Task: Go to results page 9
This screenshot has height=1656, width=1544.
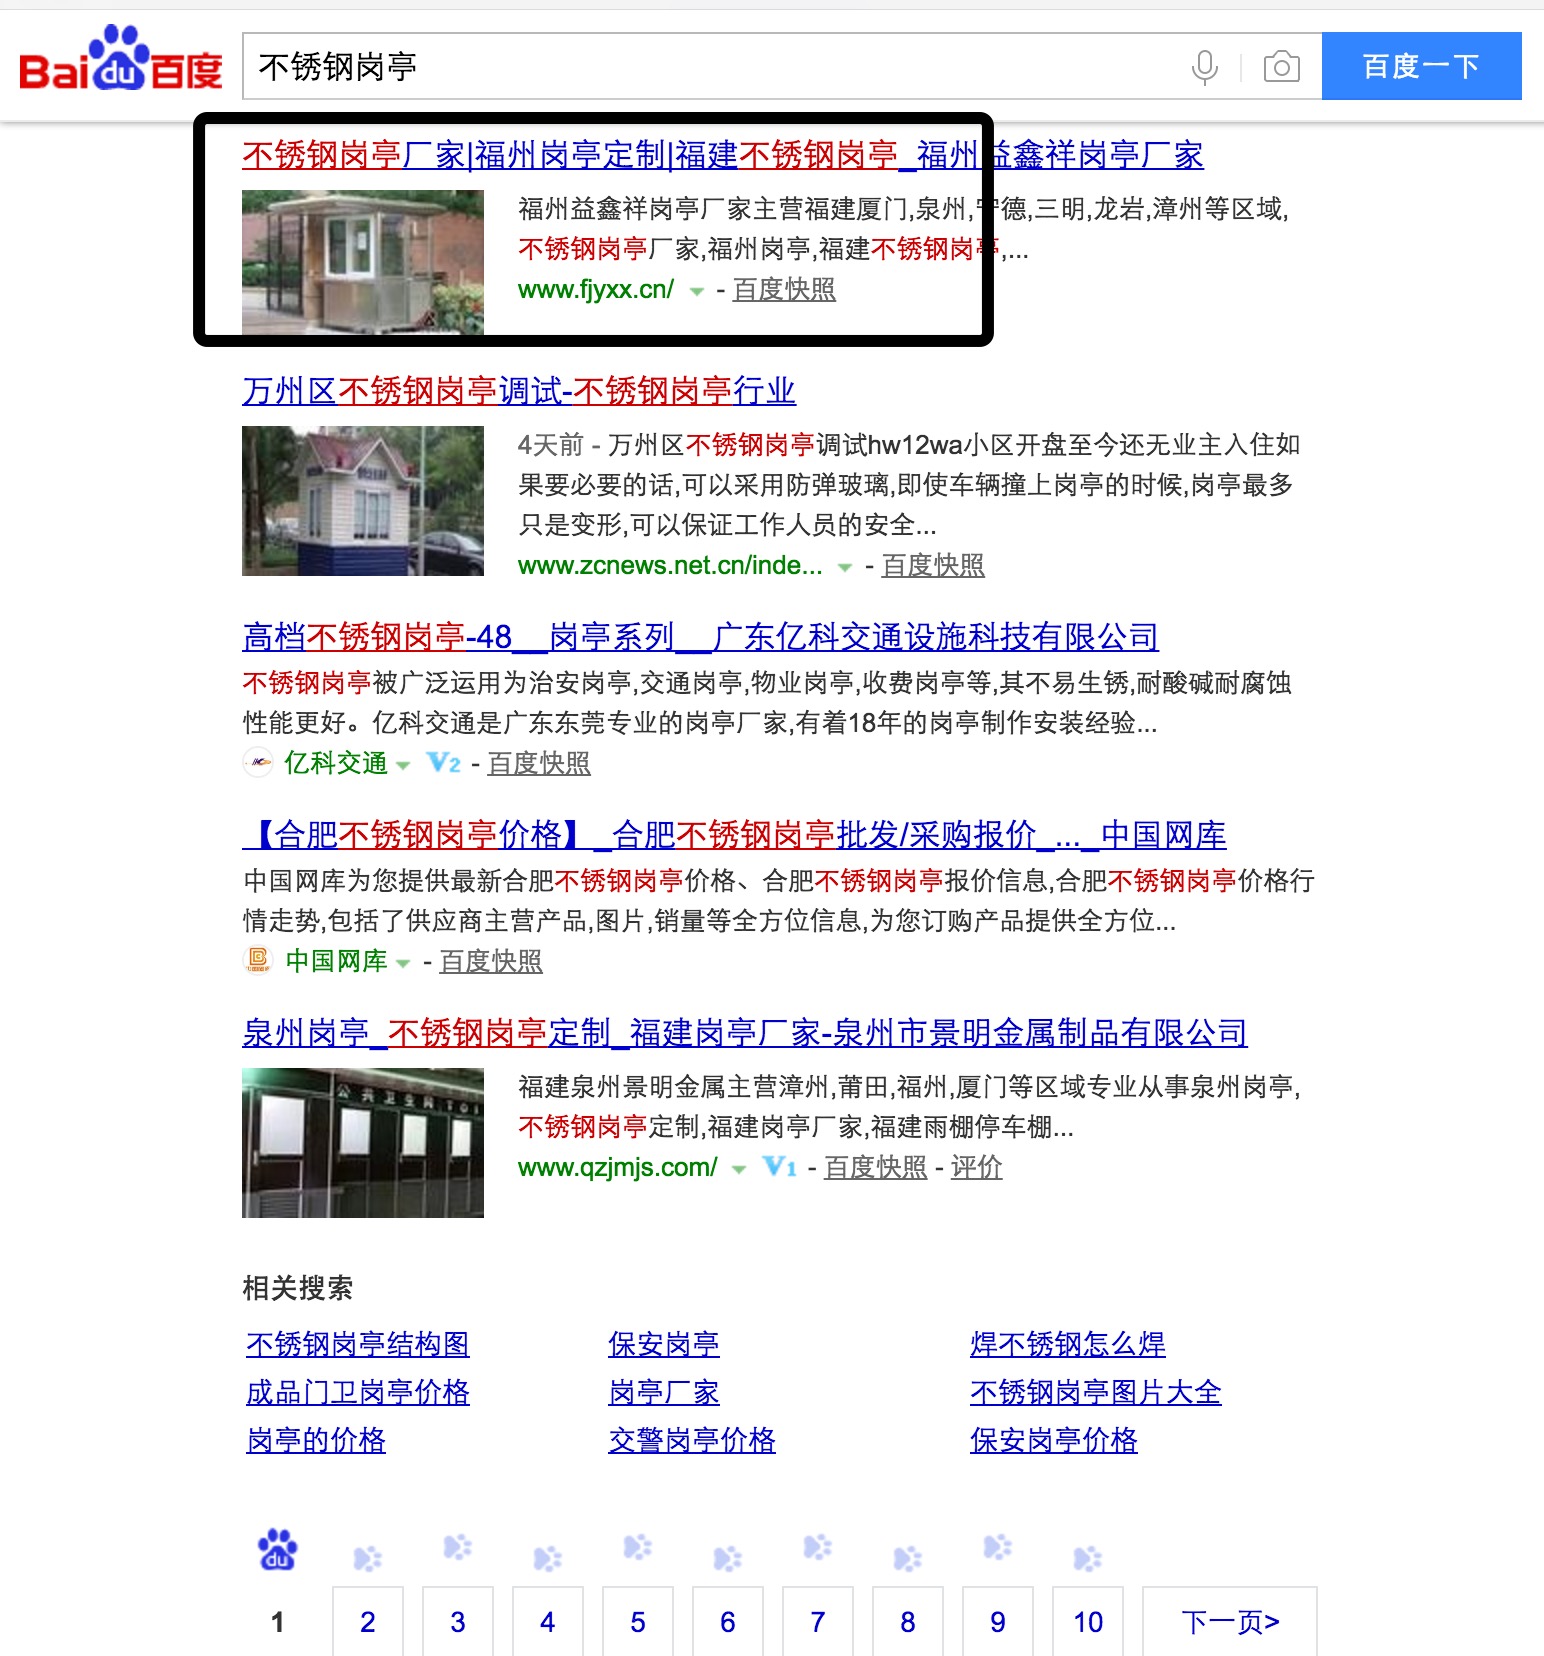Action: (x=998, y=1621)
